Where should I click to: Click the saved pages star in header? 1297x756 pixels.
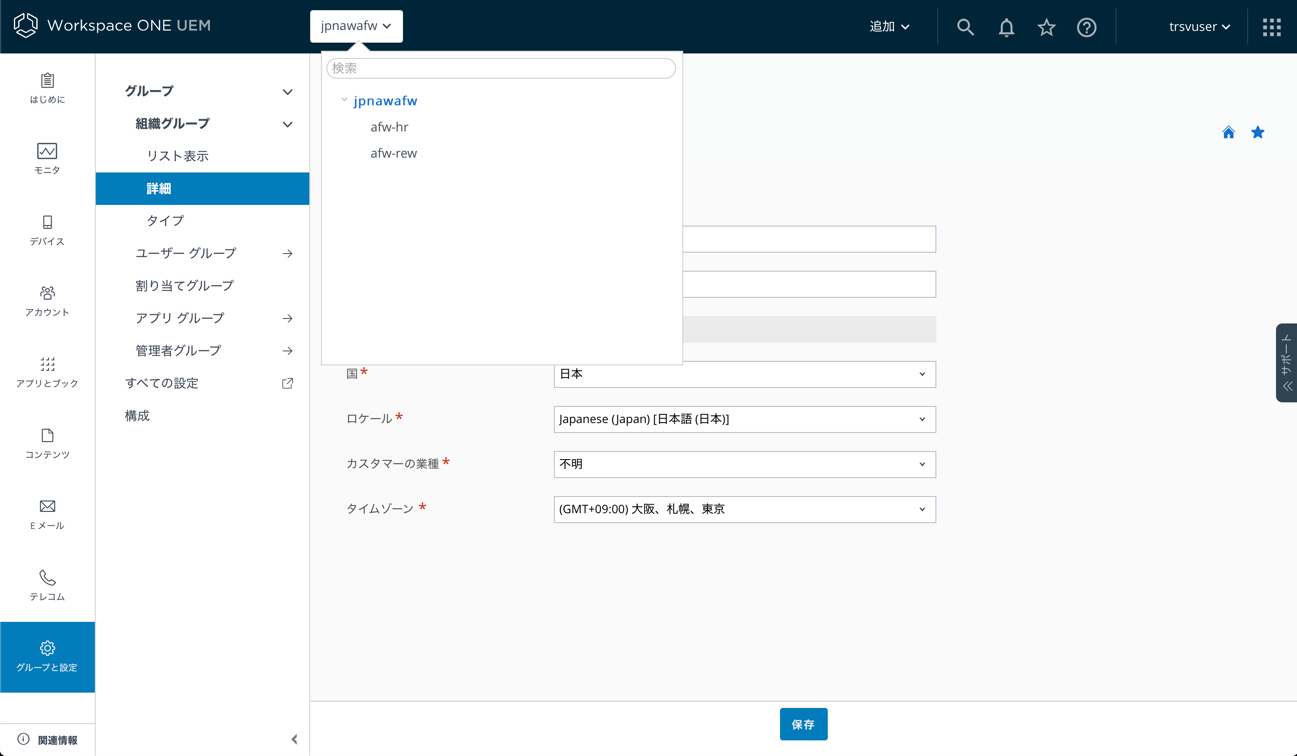coord(1046,27)
